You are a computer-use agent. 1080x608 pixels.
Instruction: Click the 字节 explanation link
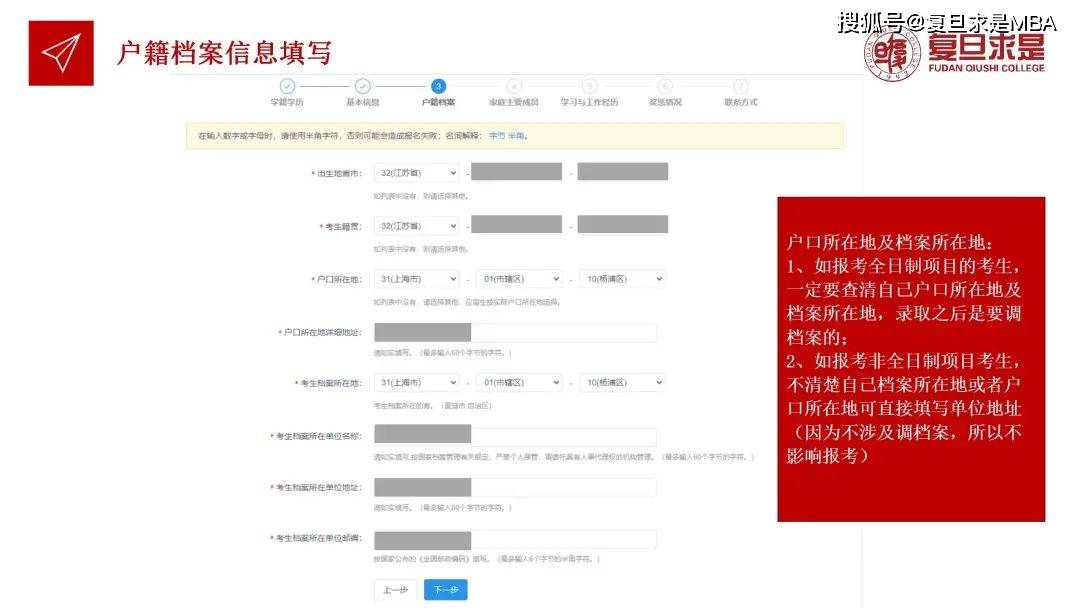tap(496, 135)
